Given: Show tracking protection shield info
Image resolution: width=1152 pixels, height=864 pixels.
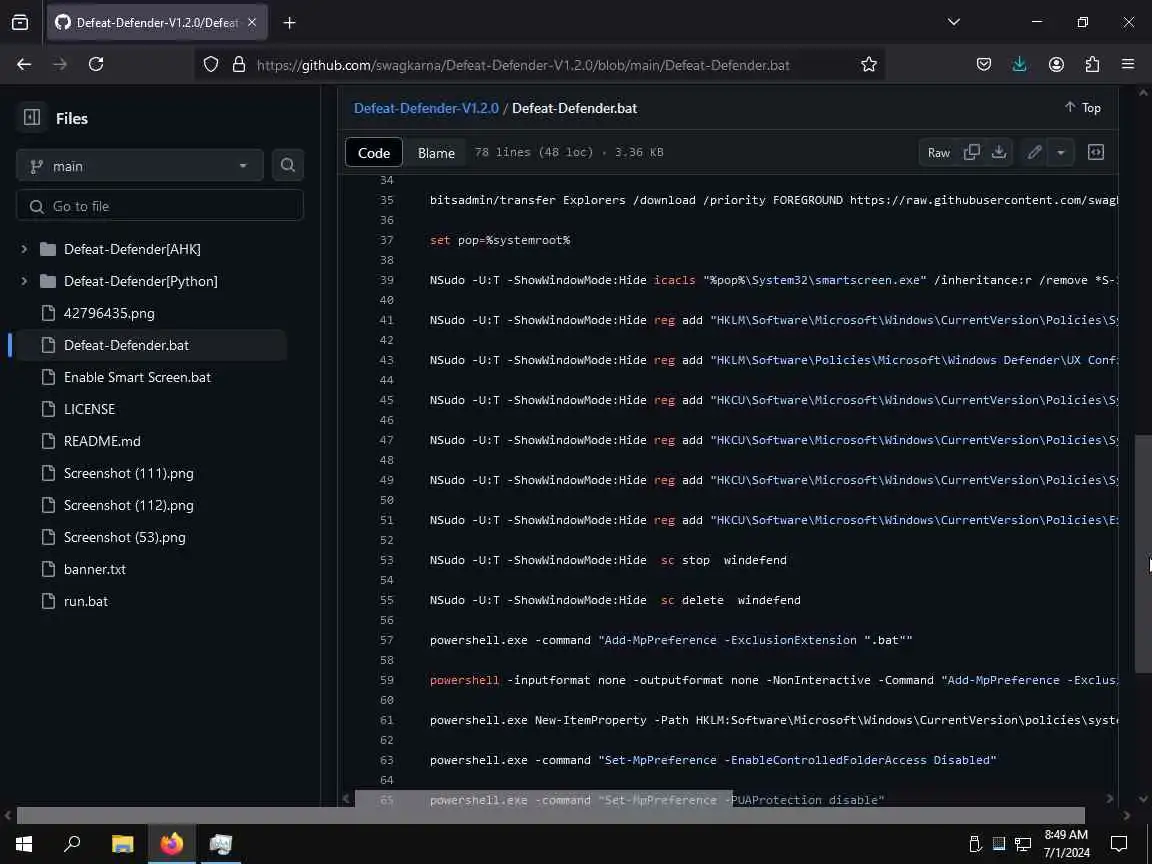Looking at the screenshot, I should 211,65.
